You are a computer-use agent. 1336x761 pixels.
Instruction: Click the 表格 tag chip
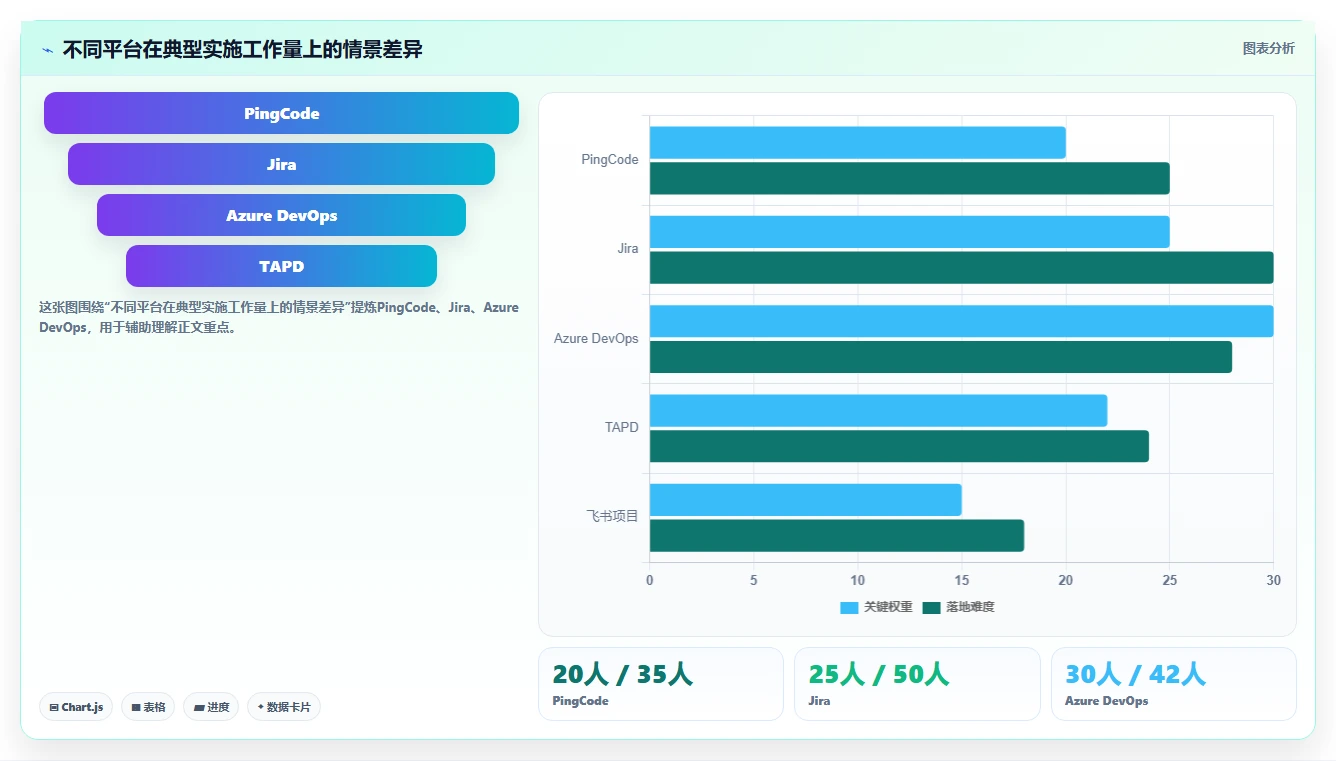[x=148, y=707]
